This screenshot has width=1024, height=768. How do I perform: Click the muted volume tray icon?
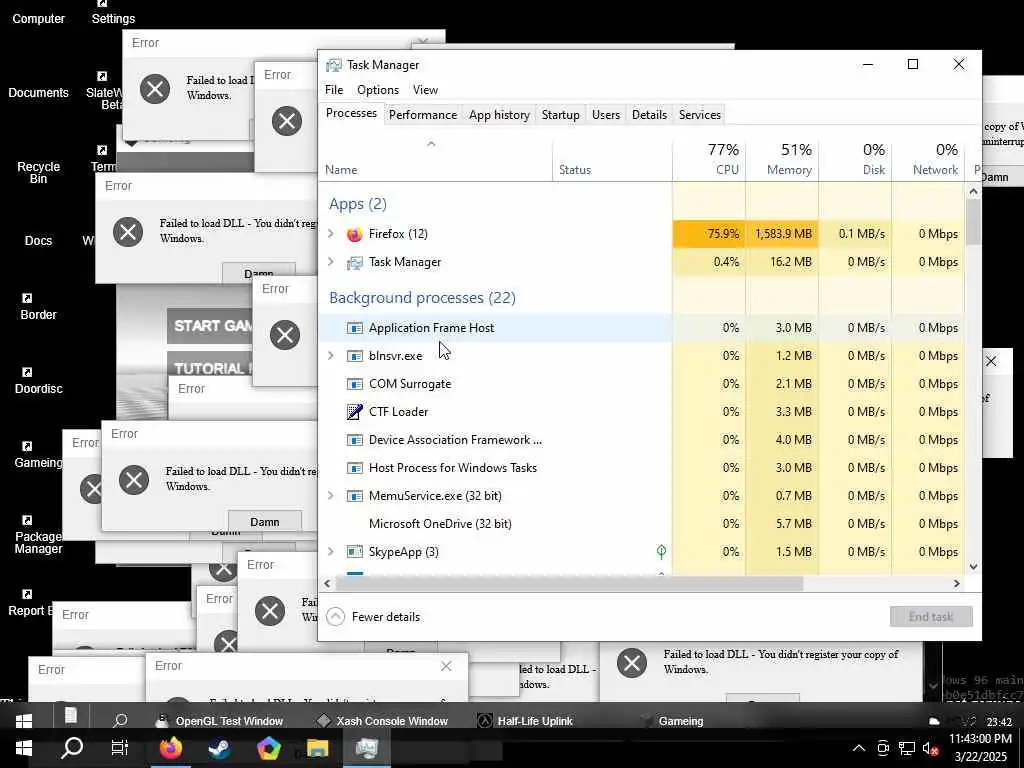(x=931, y=748)
